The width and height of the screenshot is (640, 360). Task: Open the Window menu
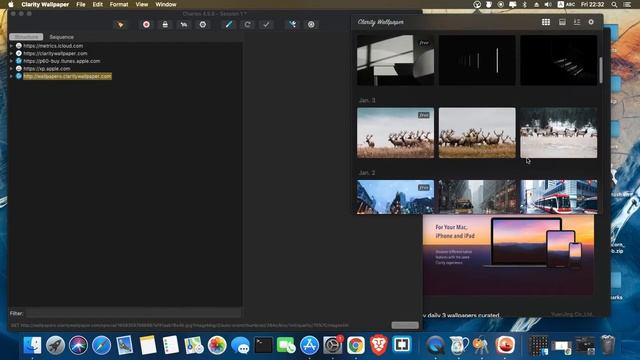click(x=166, y=4)
